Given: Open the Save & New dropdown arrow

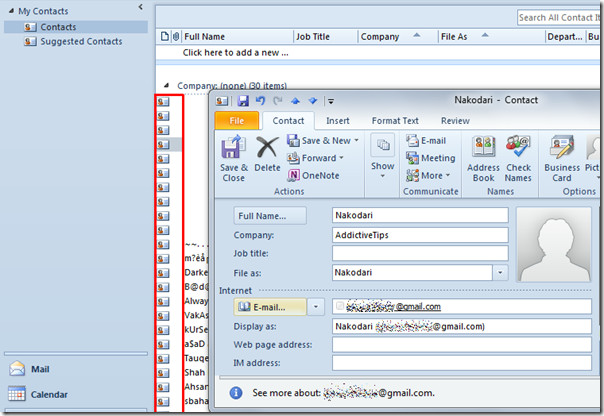Looking at the screenshot, I should tap(356, 141).
